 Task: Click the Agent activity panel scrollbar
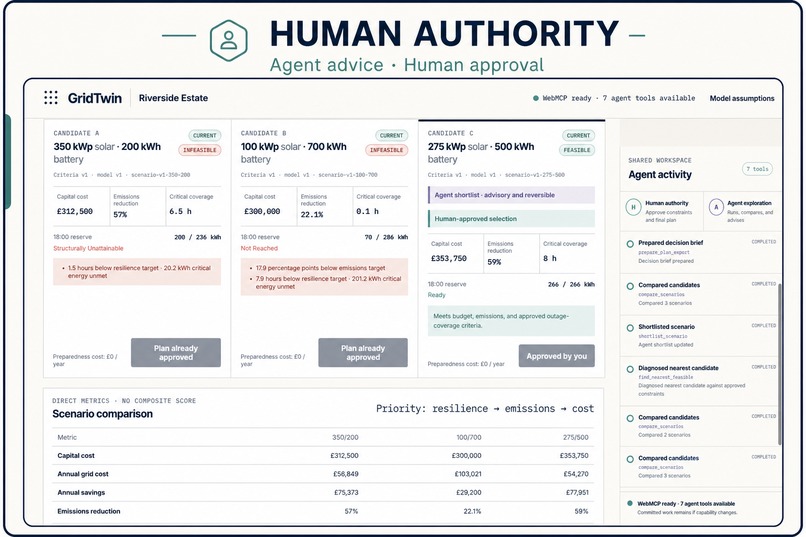tap(780, 364)
